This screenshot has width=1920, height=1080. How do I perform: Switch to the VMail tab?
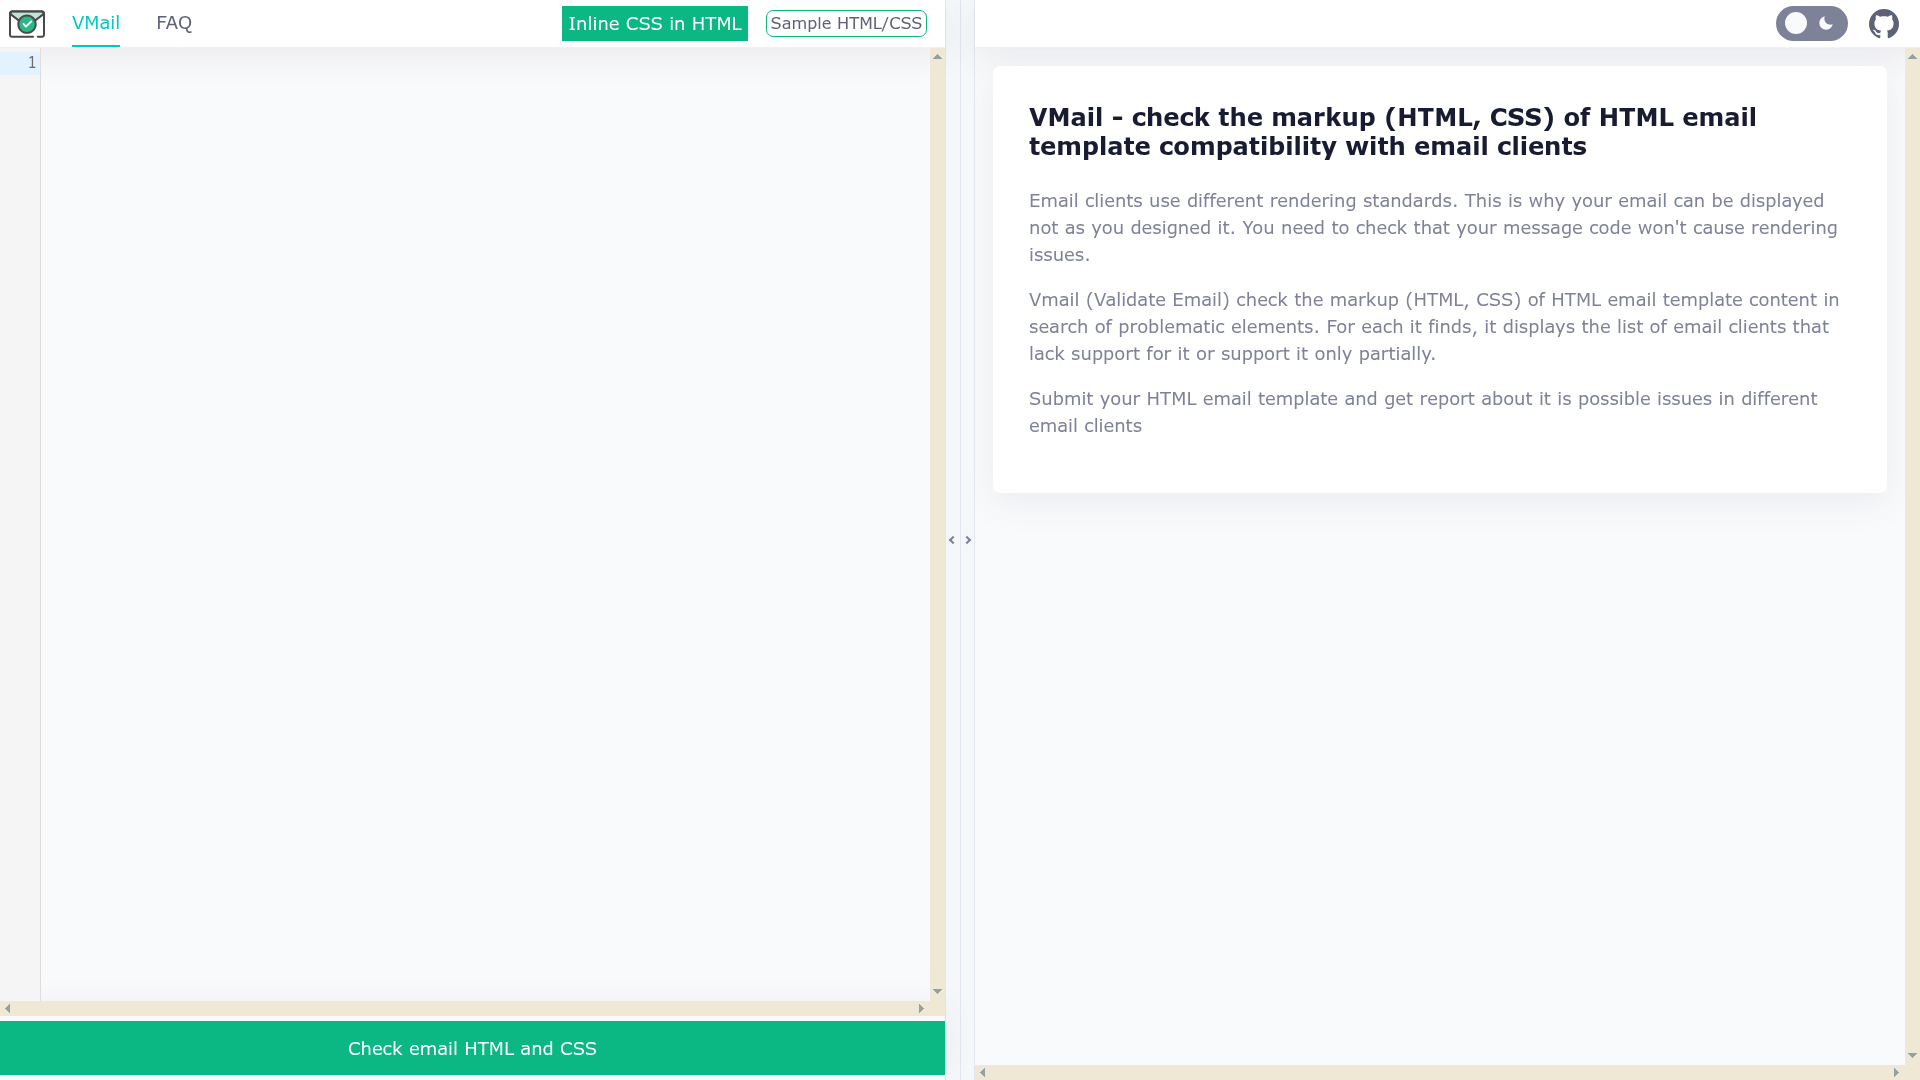coord(96,23)
